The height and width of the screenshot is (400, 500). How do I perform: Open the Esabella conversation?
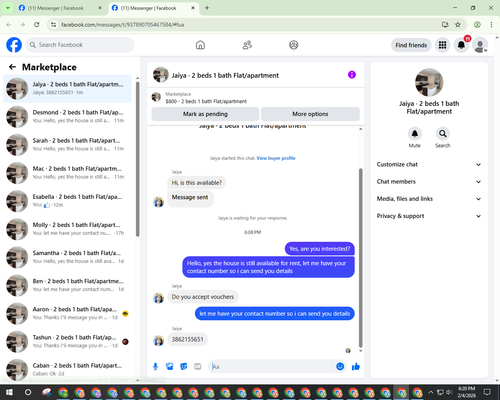(67, 201)
